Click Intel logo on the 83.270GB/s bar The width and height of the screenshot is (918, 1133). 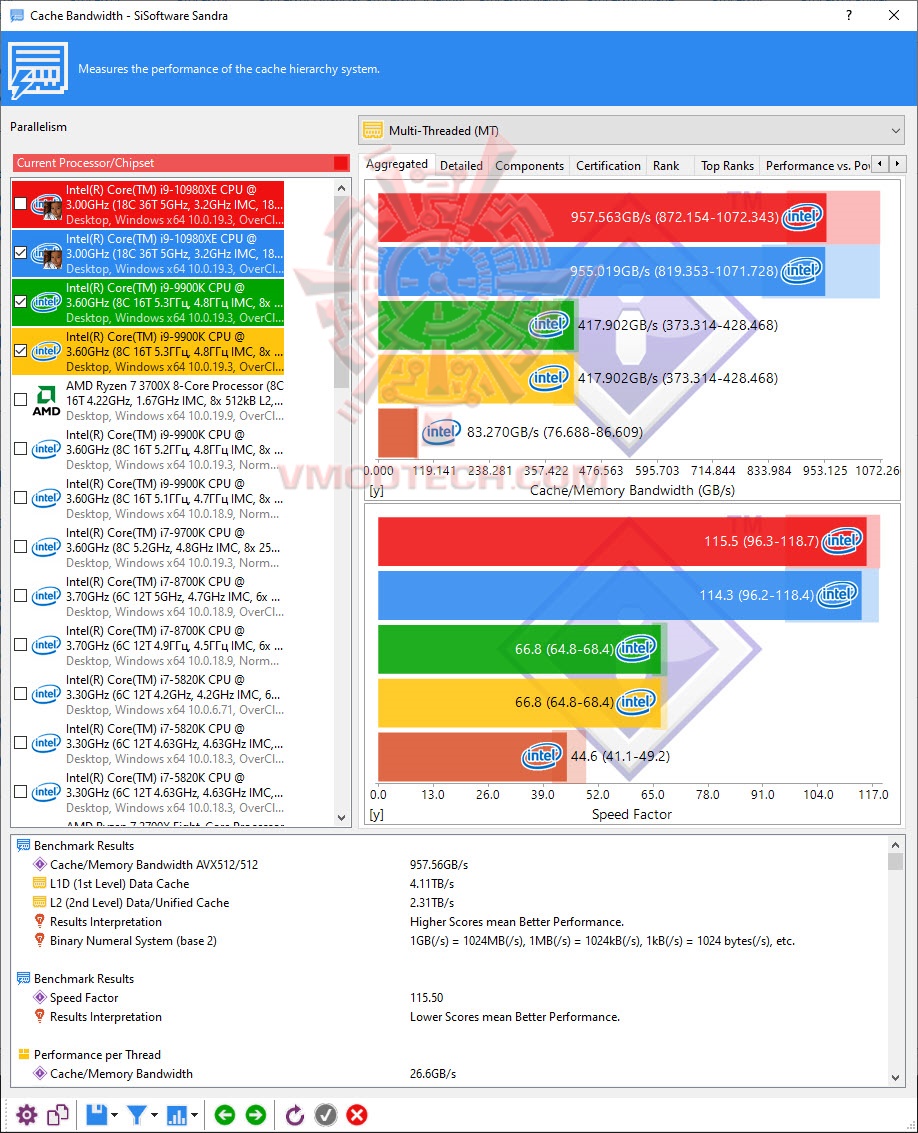point(441,432)
